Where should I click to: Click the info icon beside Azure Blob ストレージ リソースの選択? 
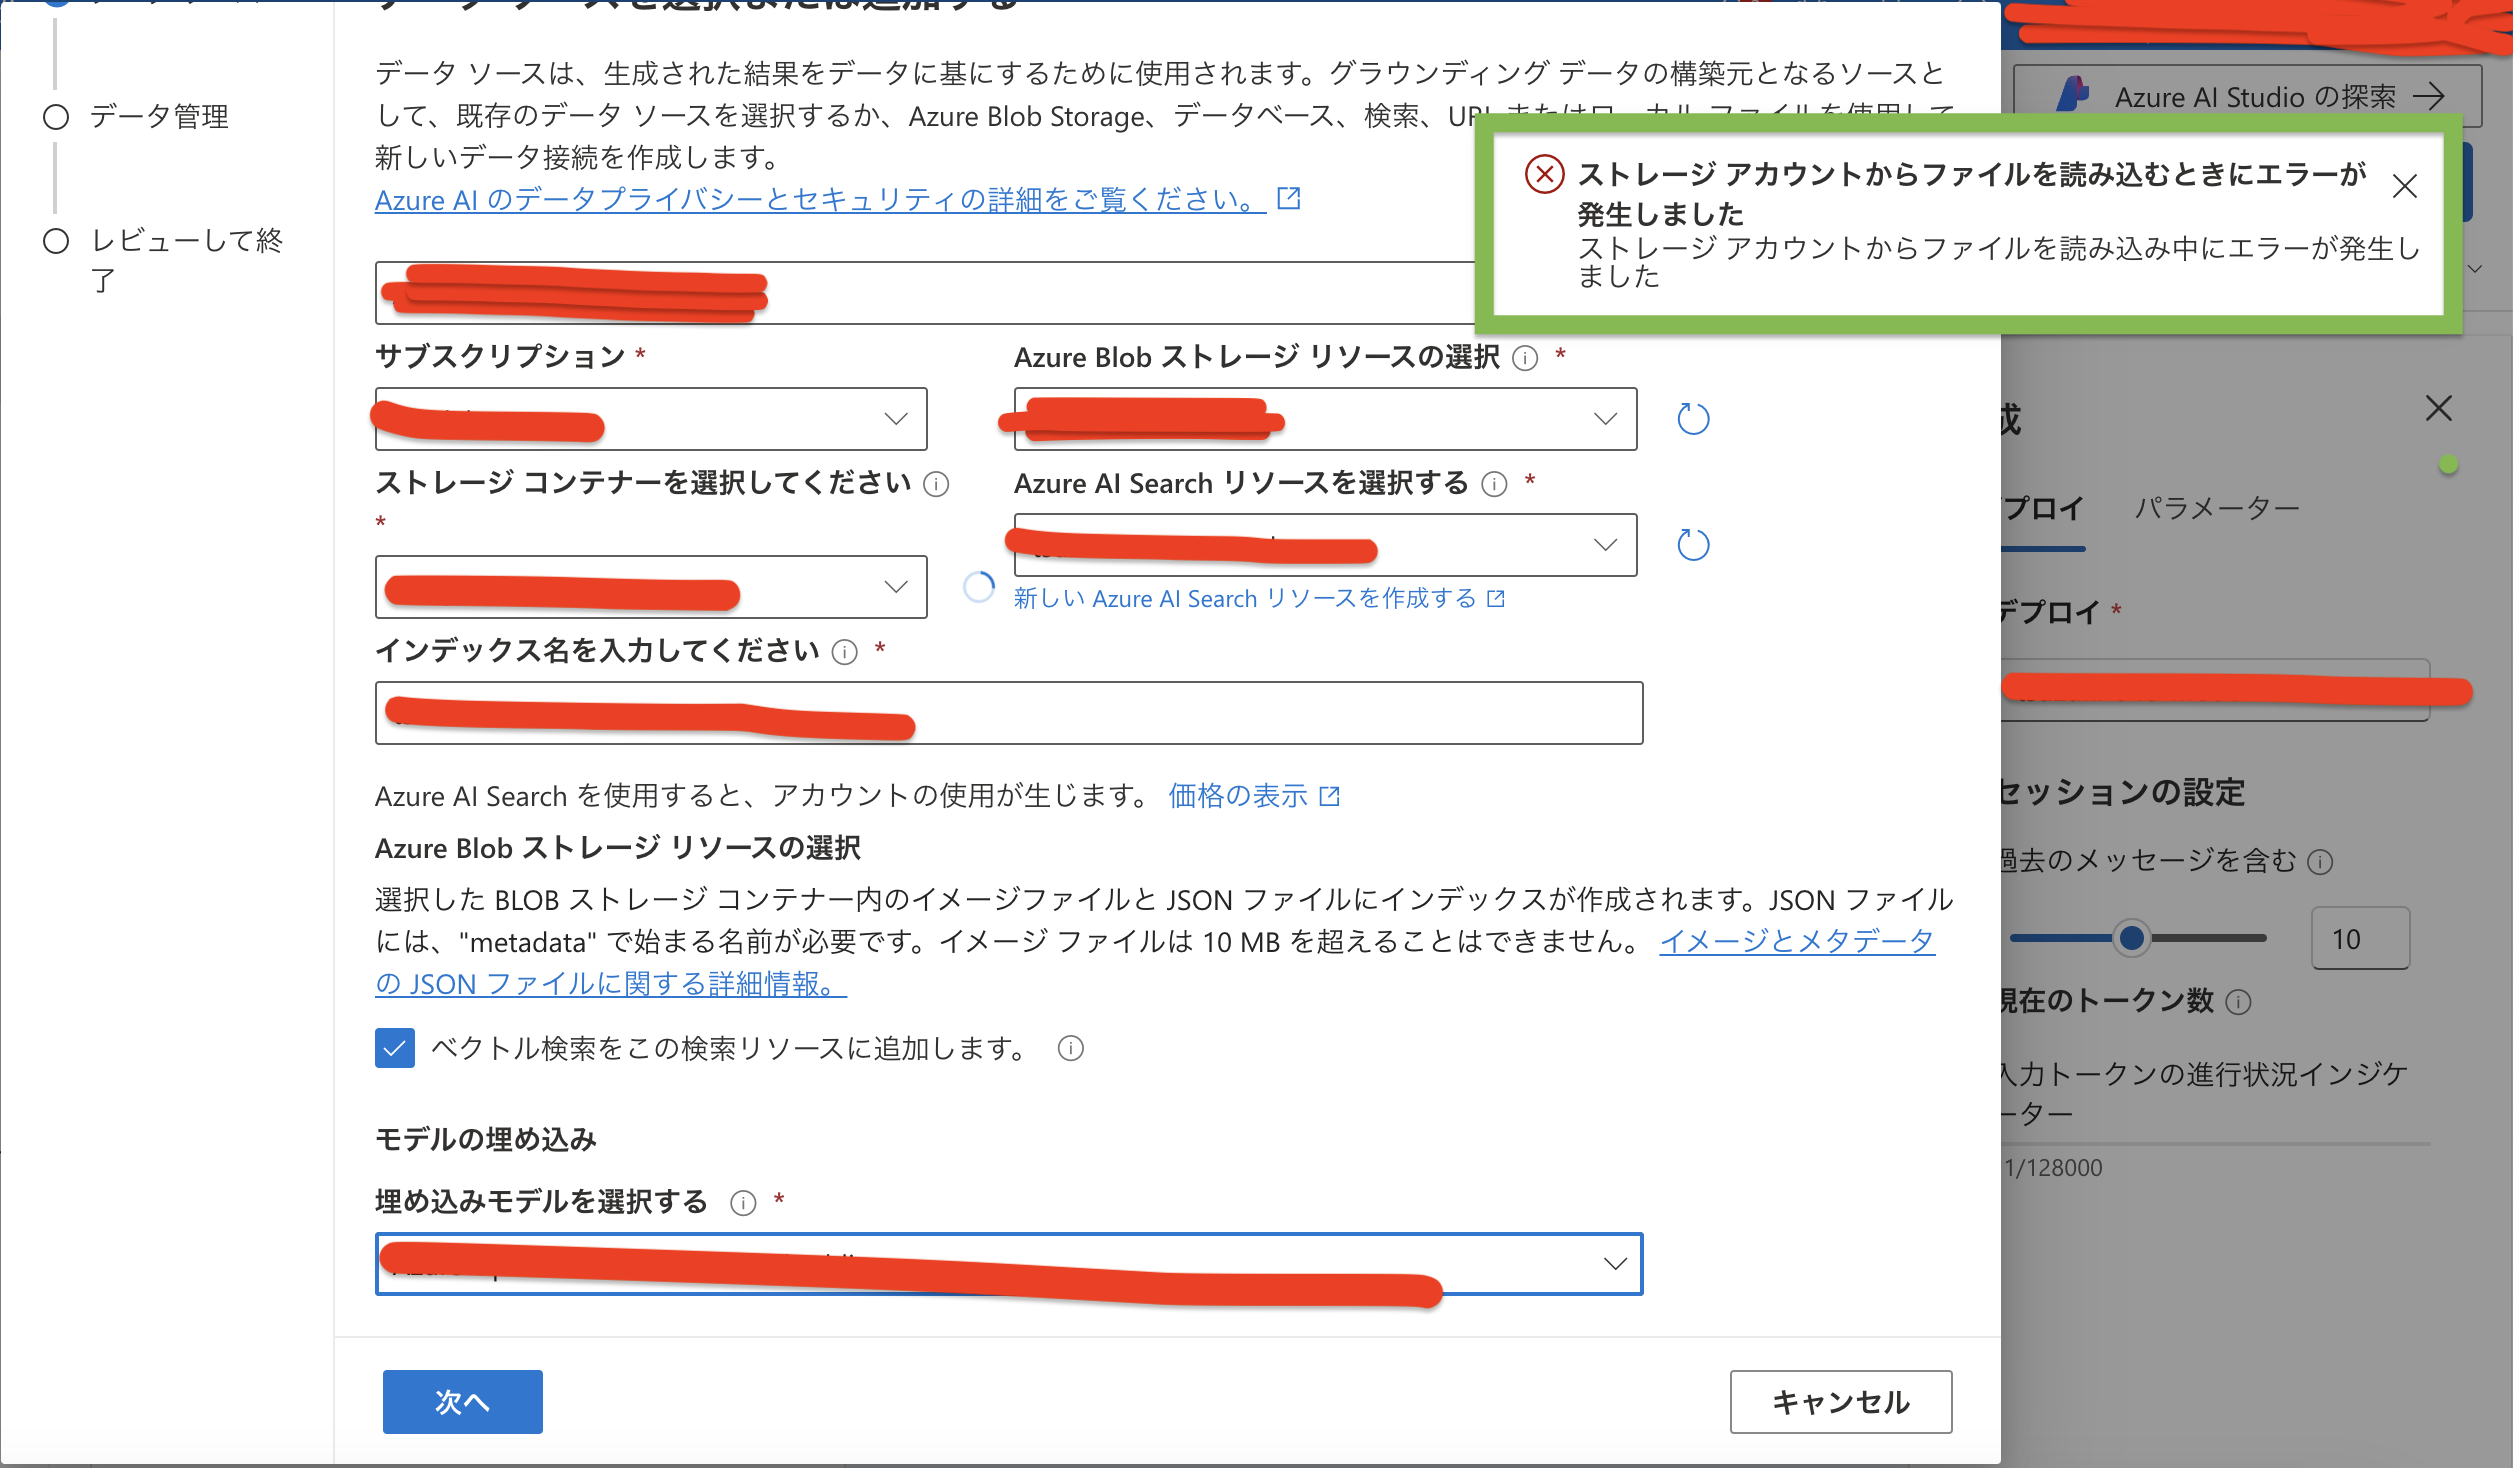pyautogui.click(x=1524, y=358)
